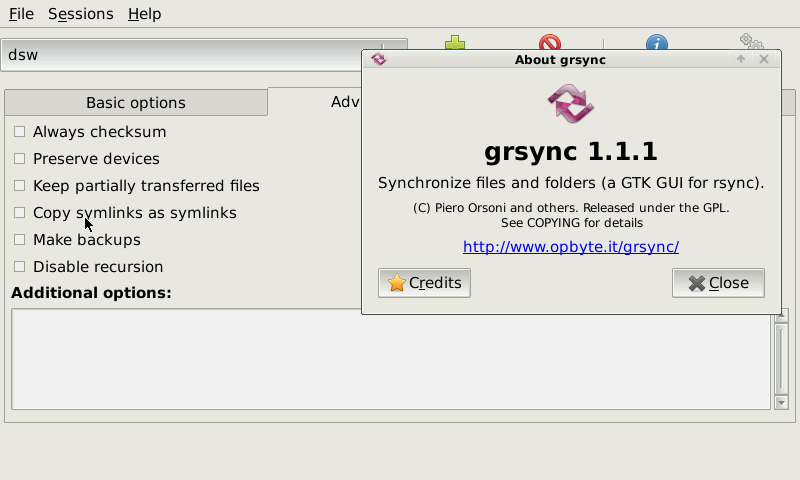Click the large grsync logo in About dialog
The width and height of the screenshot is (800, 480).
coord(571,104)
